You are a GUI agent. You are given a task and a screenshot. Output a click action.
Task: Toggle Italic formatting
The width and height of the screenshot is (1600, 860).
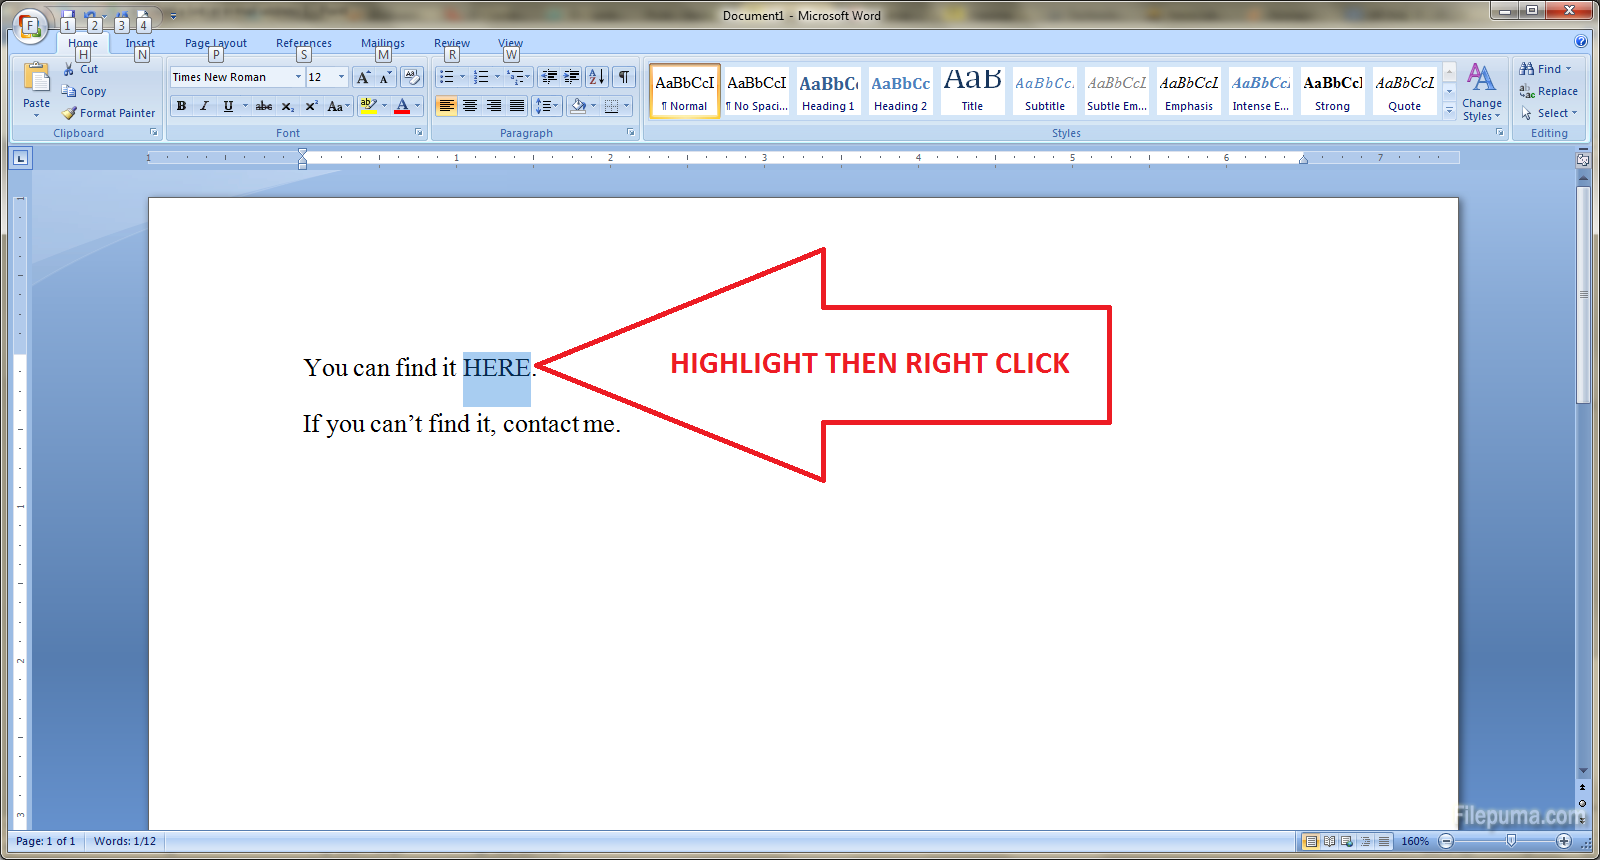pyautogui.click(x=205, y=106)
